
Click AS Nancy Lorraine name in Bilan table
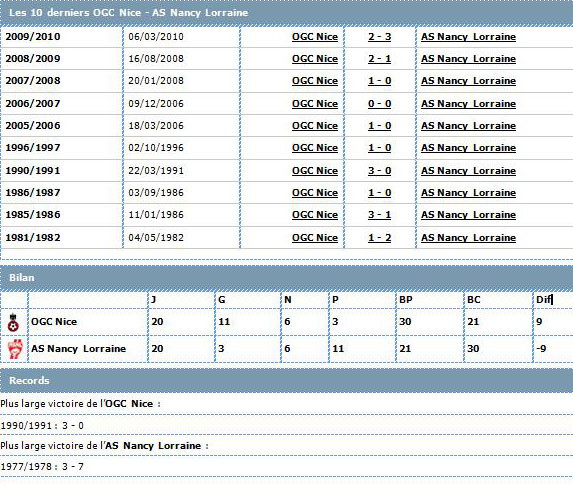pyautogui.click(x=78, y=348)
